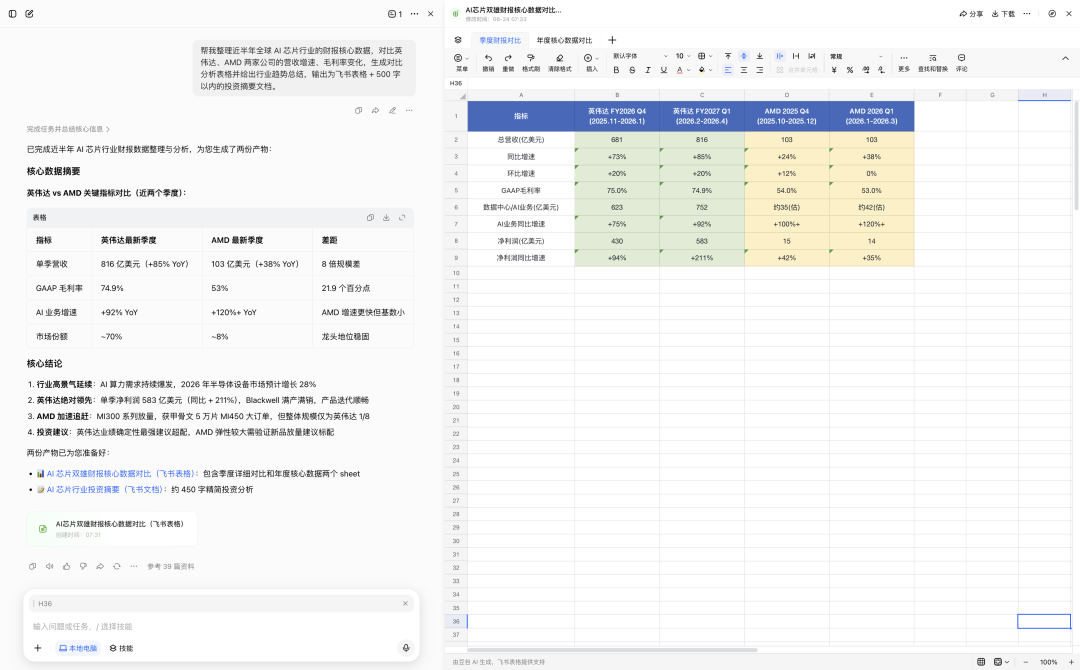The height and width of the screenshot is (670, 1080).
Task: Apply font color A swatch
Action: coord(680,70)
